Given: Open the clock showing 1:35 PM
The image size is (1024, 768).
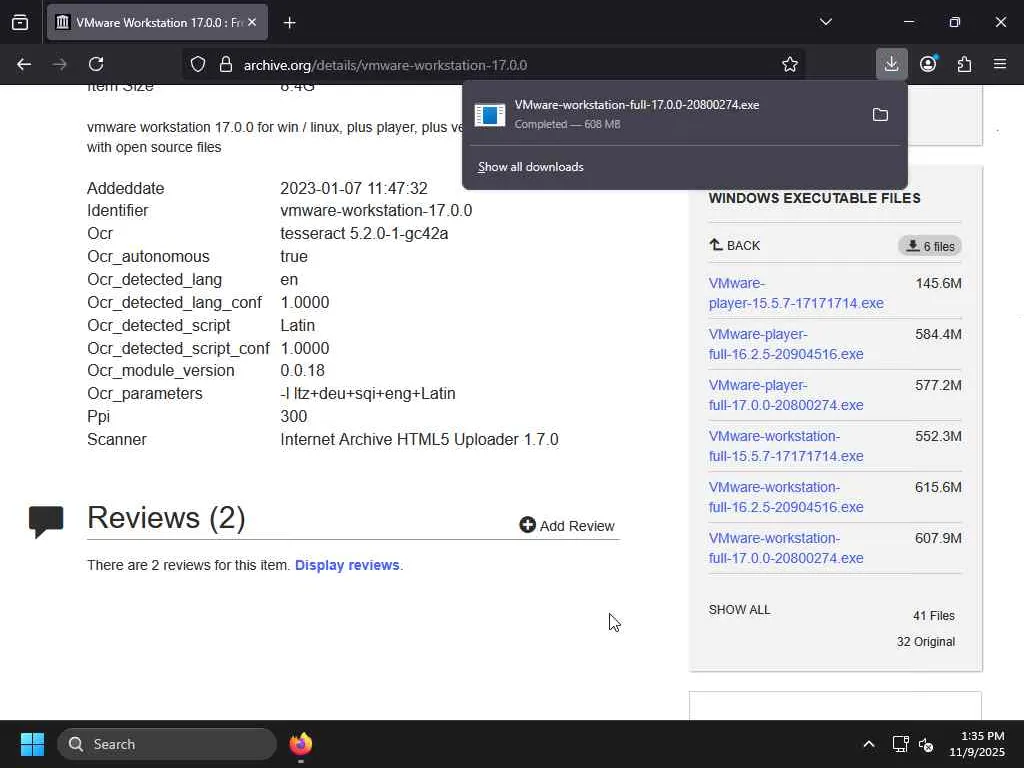Looking at the screenshot, I should [x=977, y=744].
